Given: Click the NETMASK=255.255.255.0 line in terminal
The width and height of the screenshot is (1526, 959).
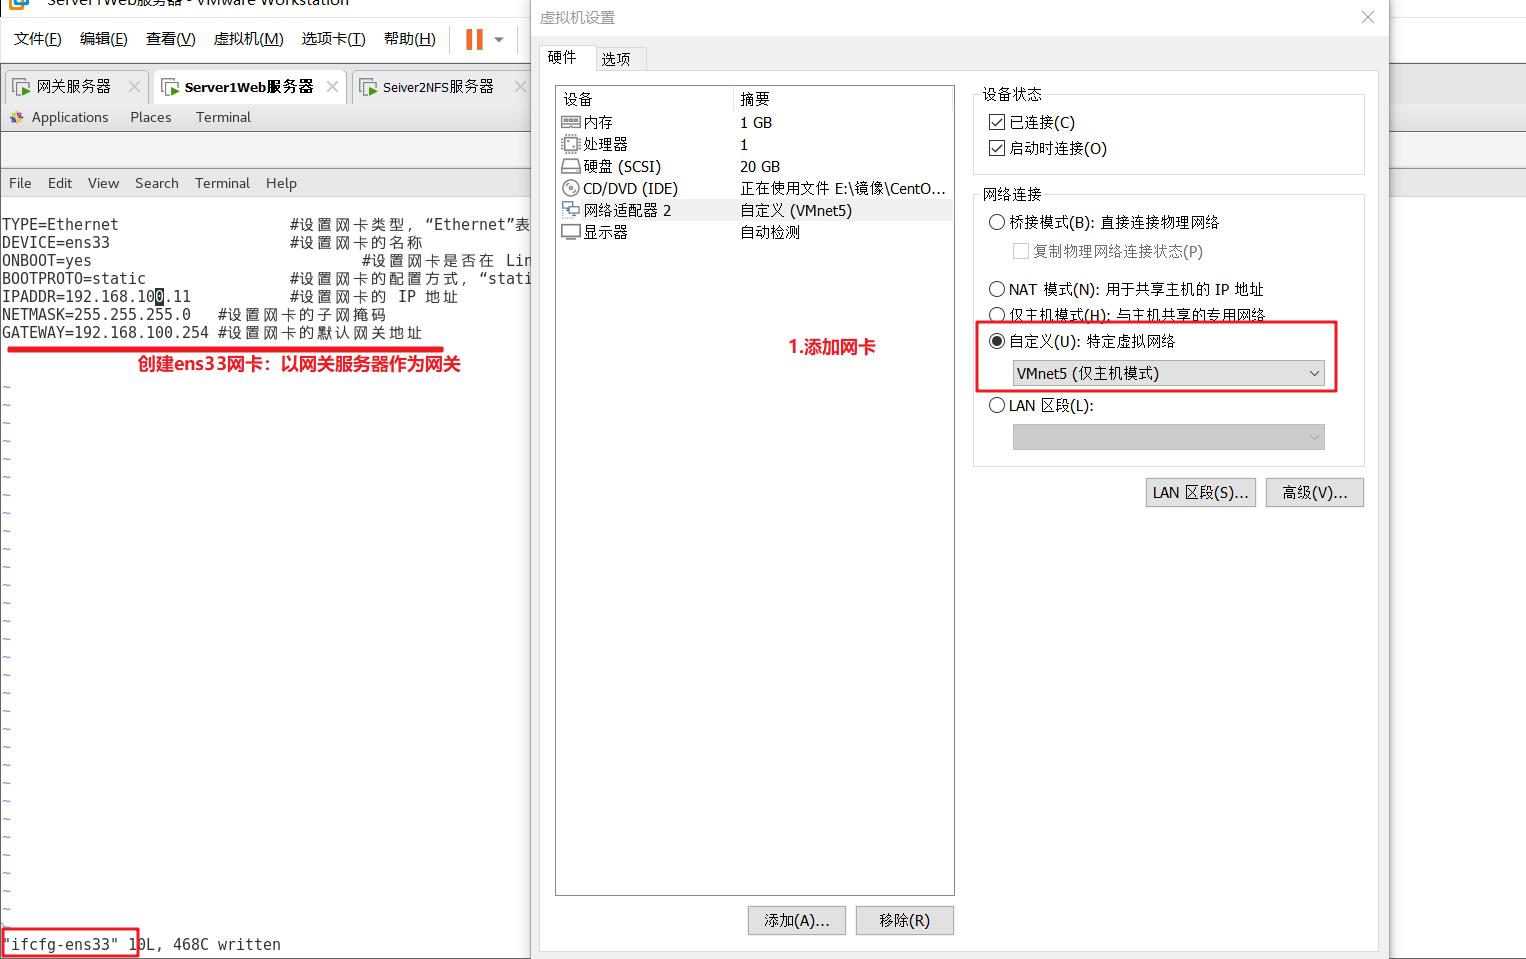Looking at the screenshot, I should (x=96, y=315).
